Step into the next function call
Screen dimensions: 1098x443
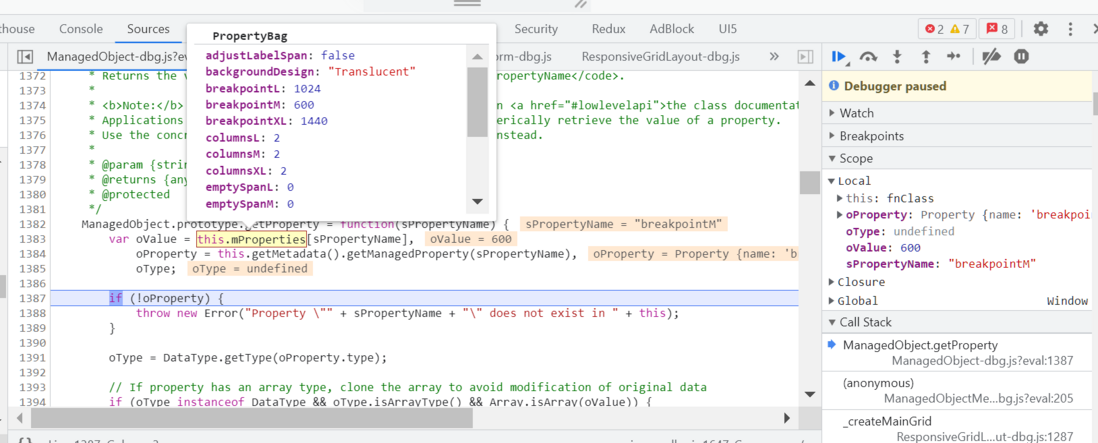pos(896,57)
